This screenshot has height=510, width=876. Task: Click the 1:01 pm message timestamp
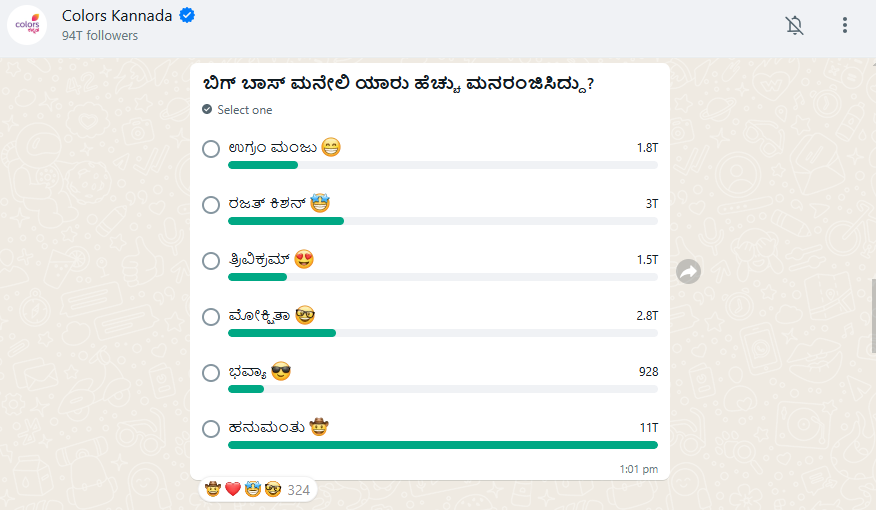pyautogui.click(x=639, y=468)
